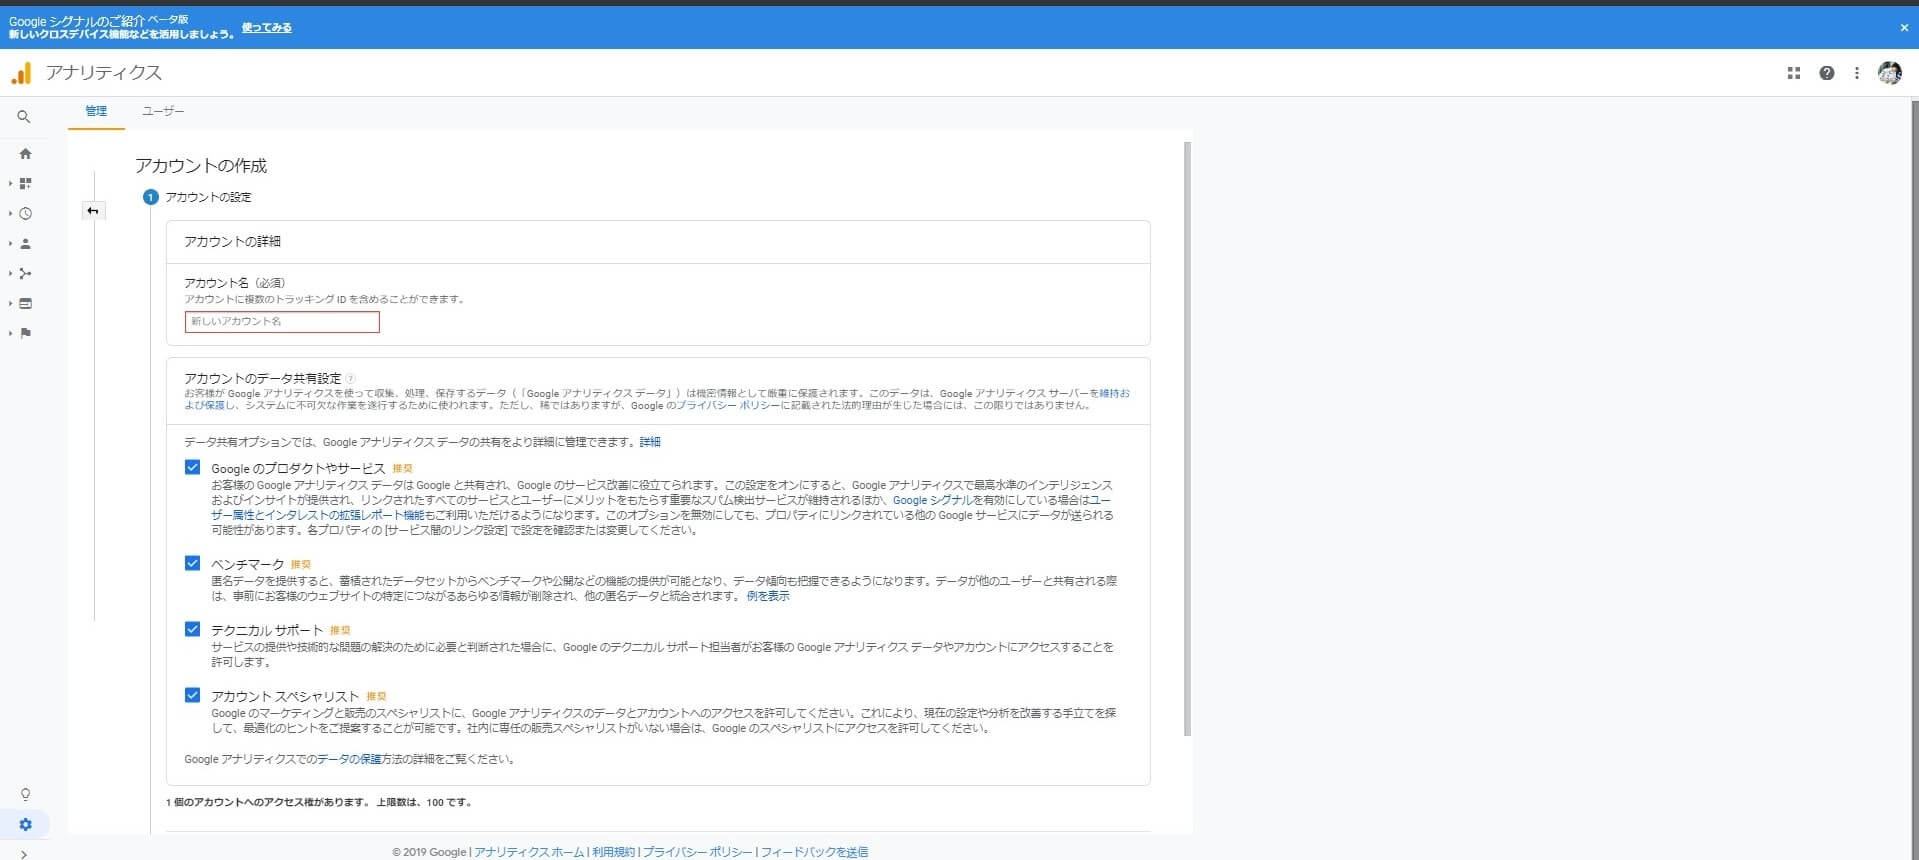Viewport: 1919px width, 860px height.
Task: Expand the Customization section arrow in sidebar
Action: 10,184
